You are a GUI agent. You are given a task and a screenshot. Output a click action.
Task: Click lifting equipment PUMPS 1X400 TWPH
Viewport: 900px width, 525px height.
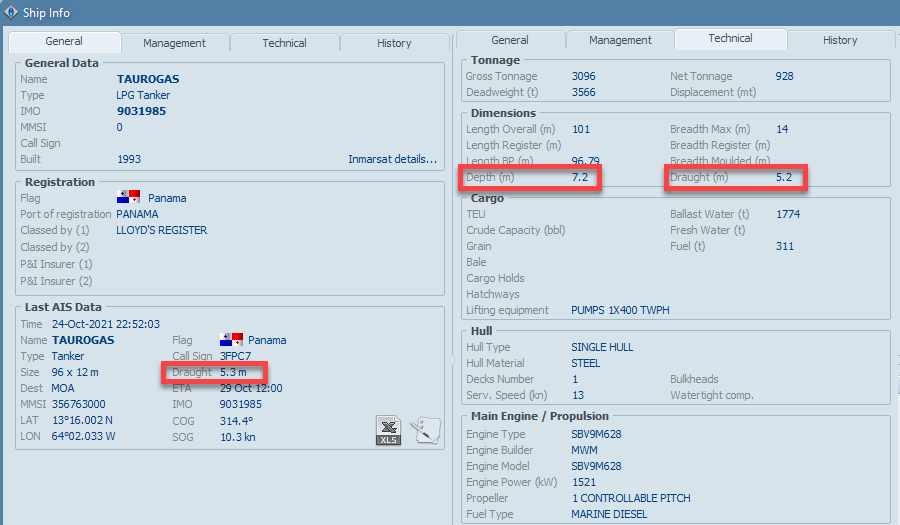click(620, 310)
